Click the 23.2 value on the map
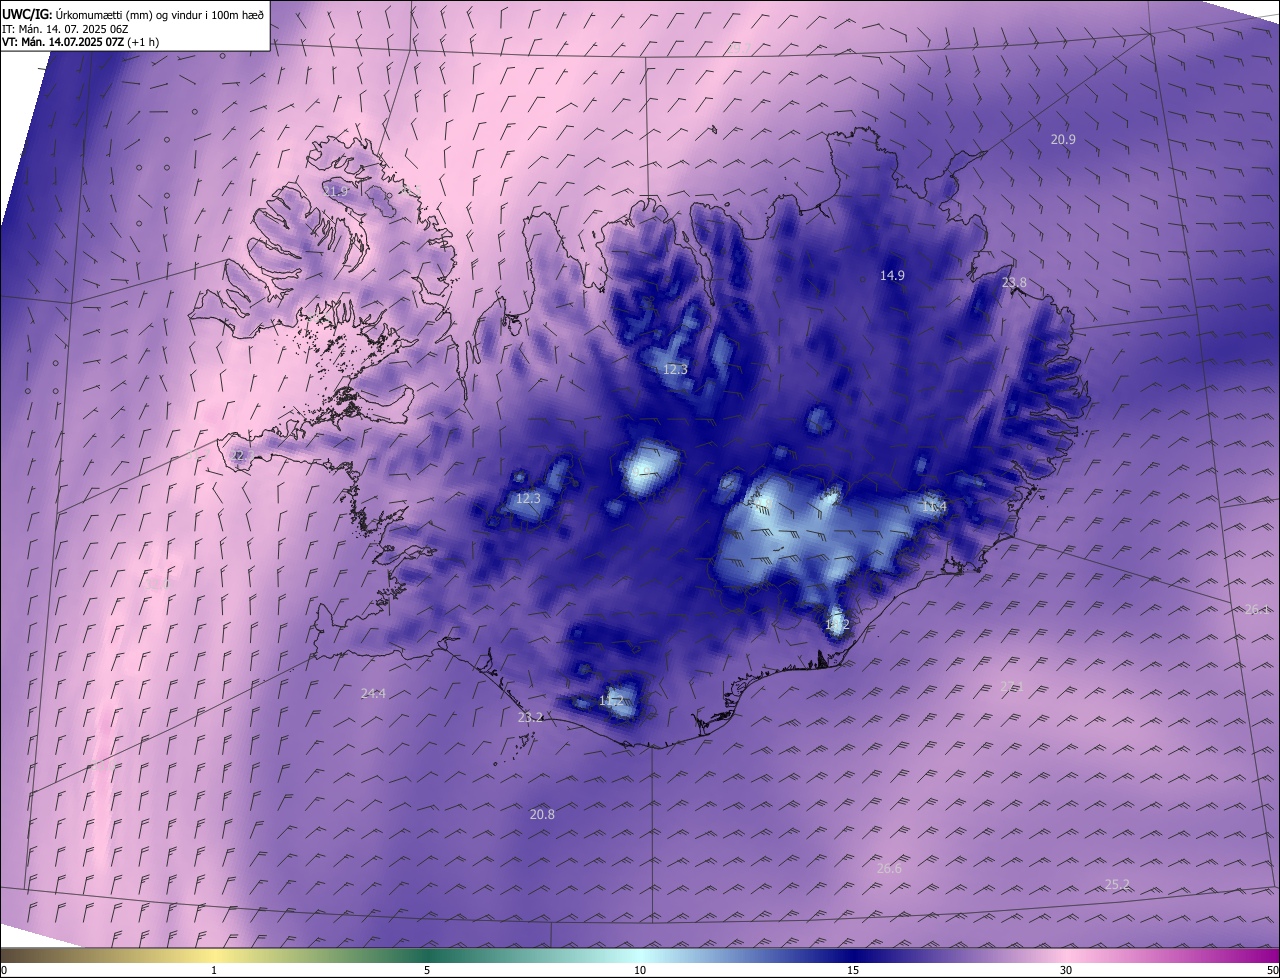Image resolution: width=1280 pixels, height=978 pixels. 530,717
